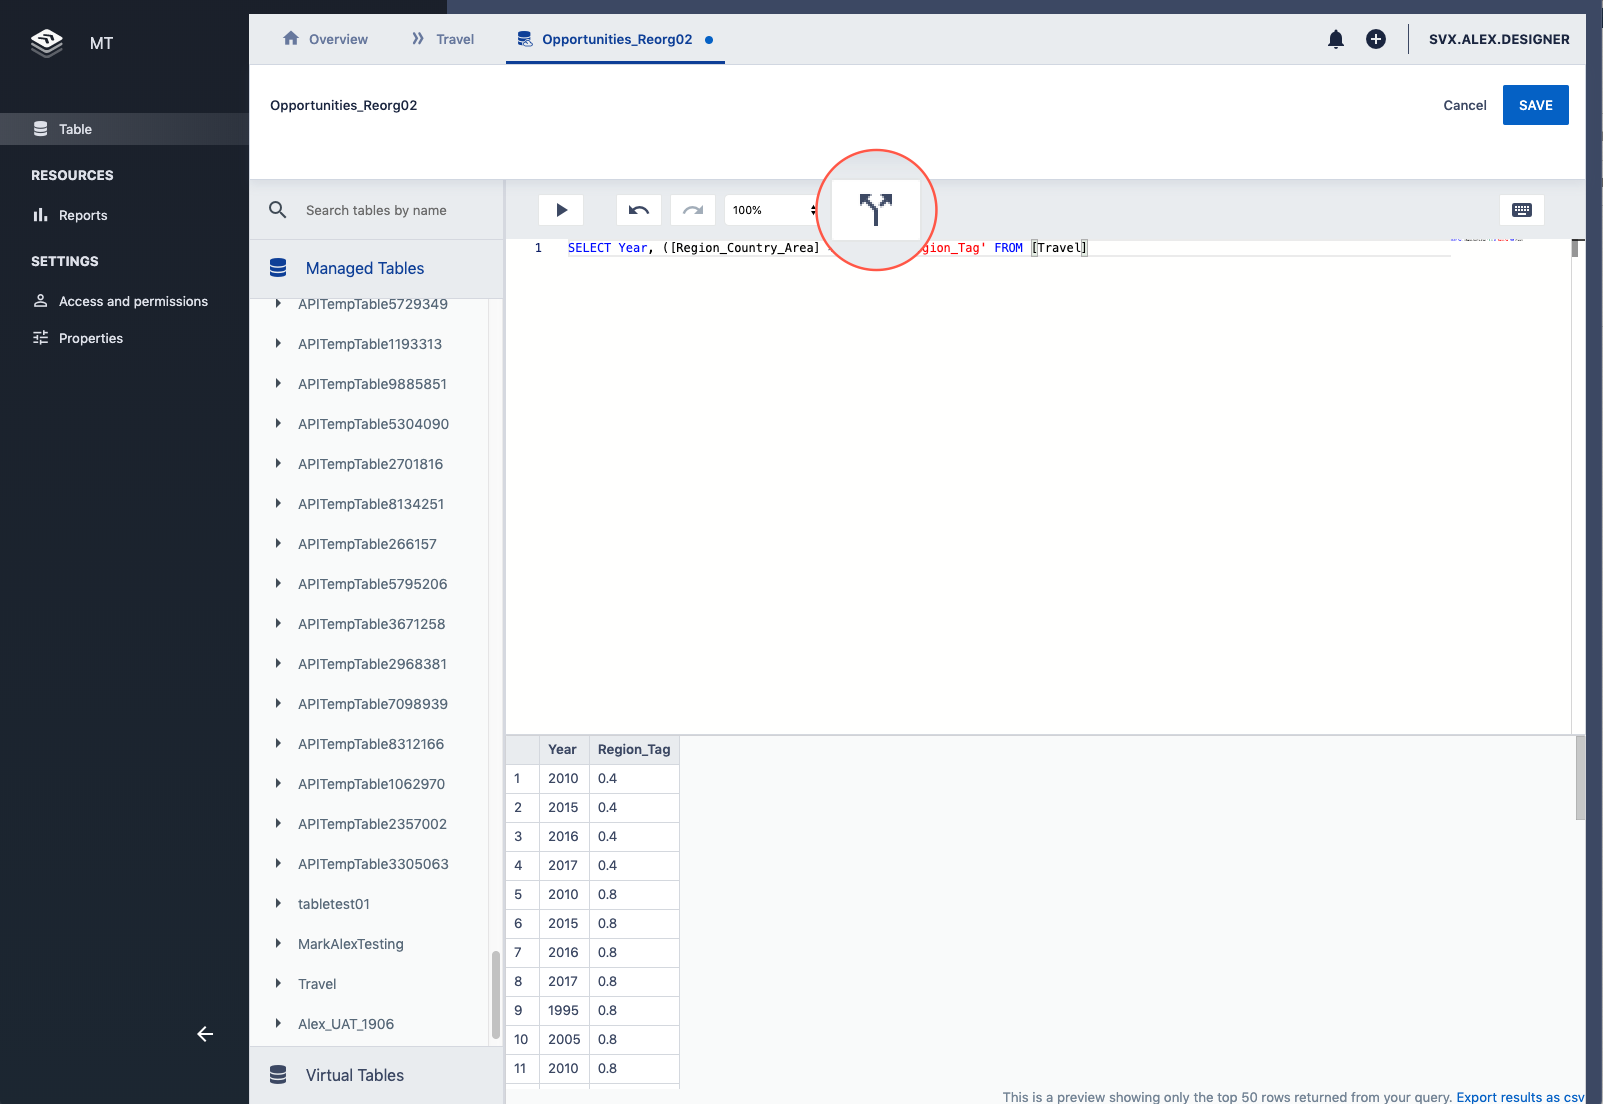Click the Cancel button
The height and width of the screenshot is (1104, 1603).
pos(1464,105)
